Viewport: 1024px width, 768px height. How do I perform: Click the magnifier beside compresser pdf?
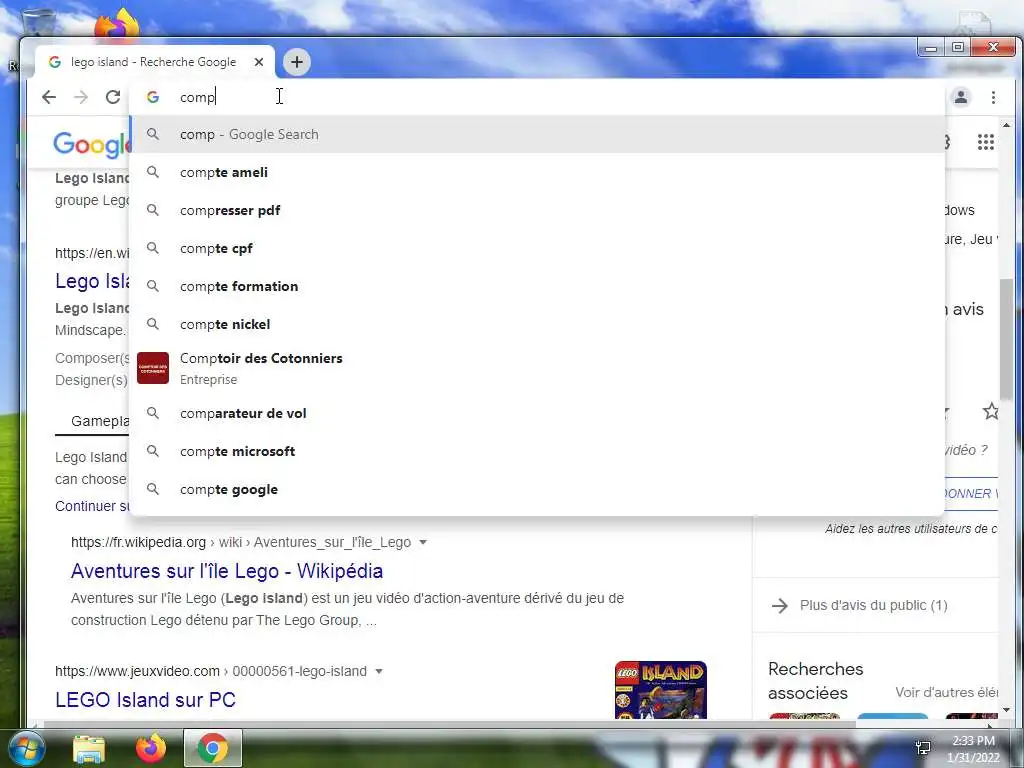[153, 210]
